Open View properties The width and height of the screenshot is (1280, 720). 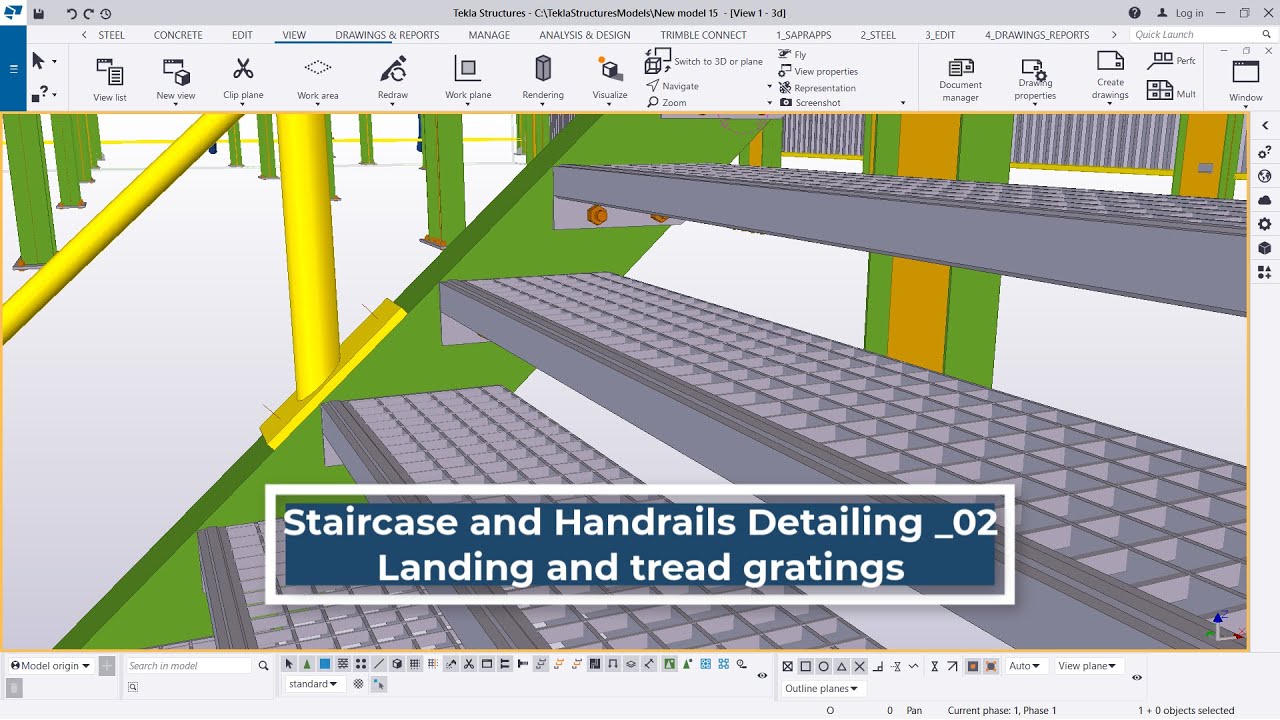click(x=818, y=71)
